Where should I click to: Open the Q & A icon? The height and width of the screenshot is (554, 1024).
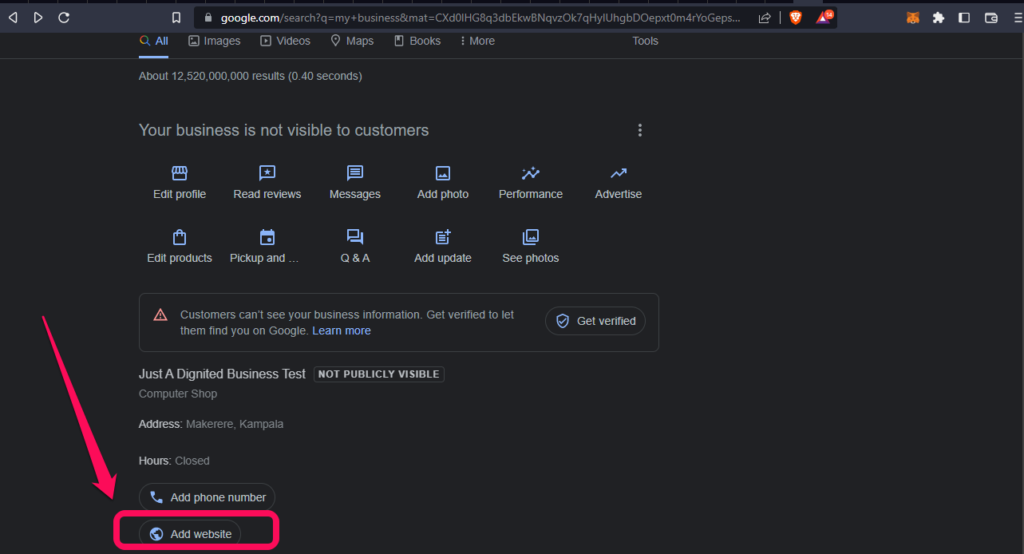pyautogui.click(x=355, y=236)
